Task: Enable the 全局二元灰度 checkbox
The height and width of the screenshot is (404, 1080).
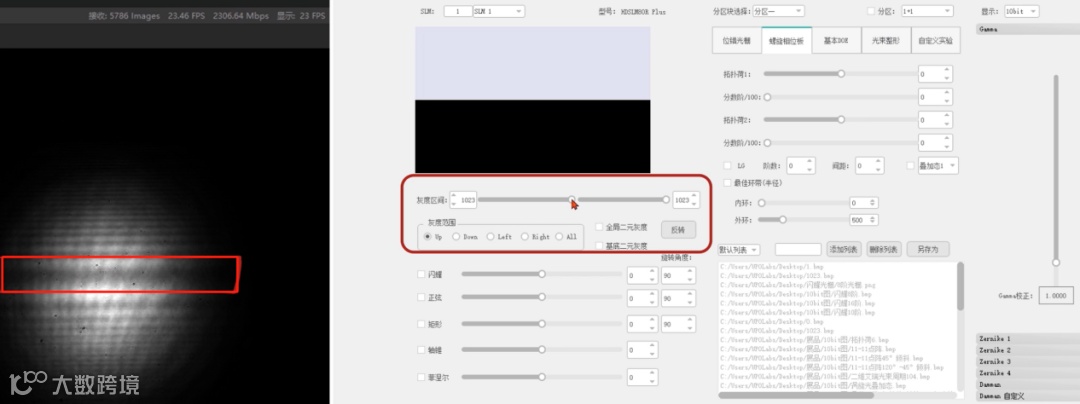Action: [x=599, y=226]
